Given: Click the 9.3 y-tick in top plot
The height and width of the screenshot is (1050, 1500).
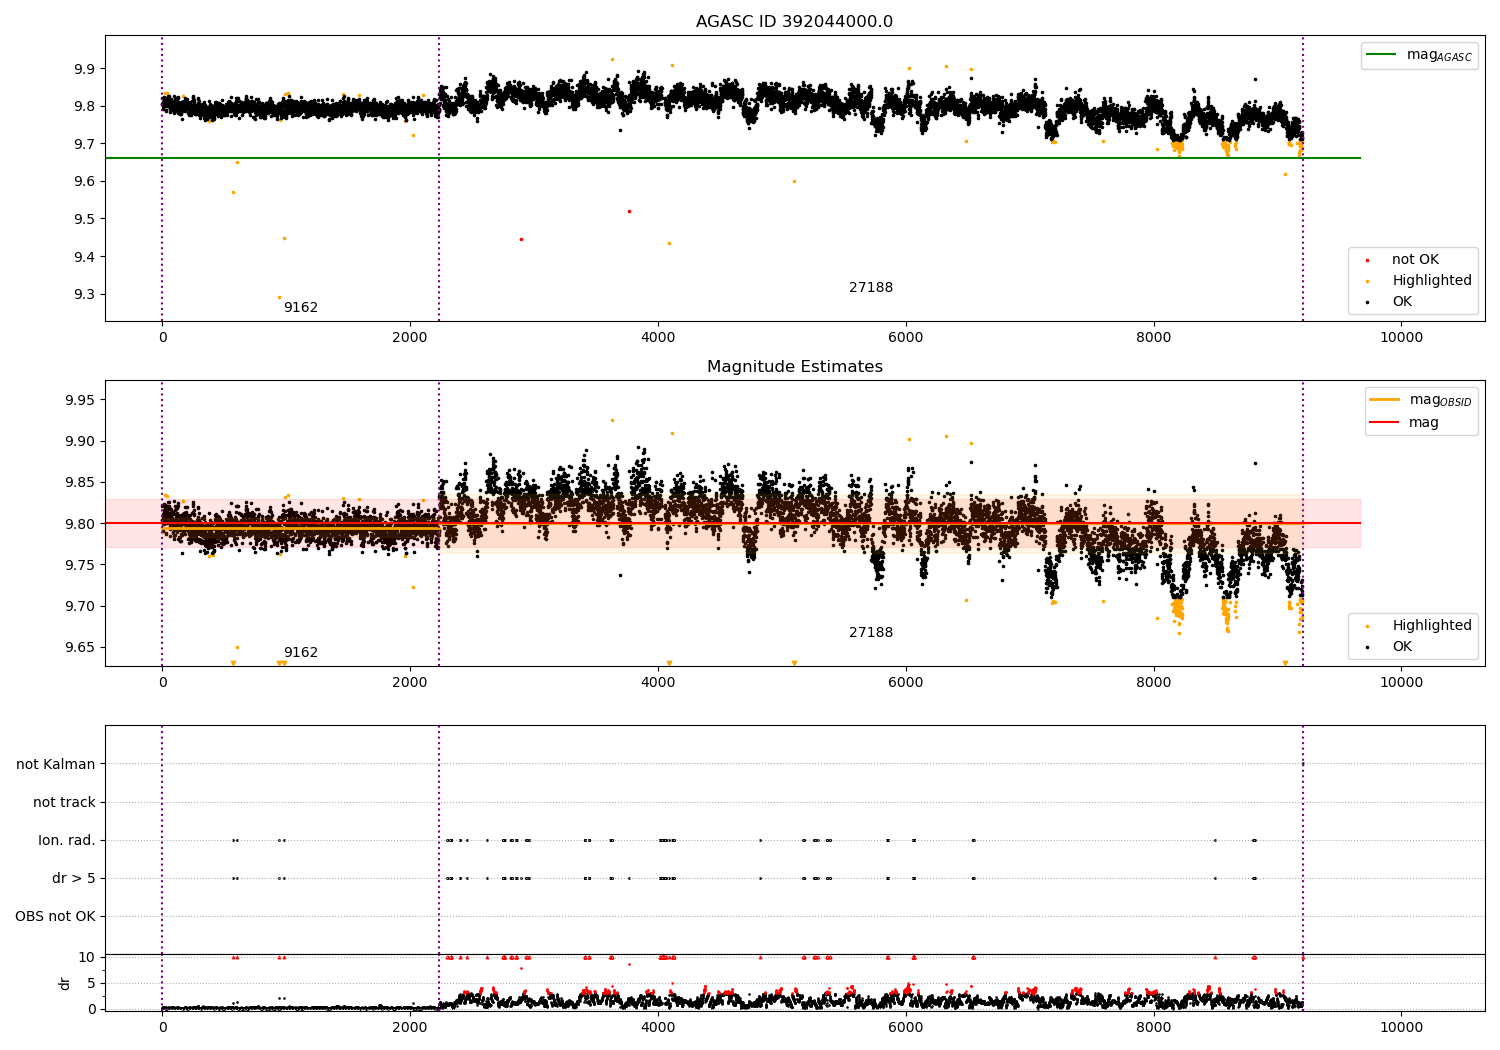Looking at the screenshot, I should coord(84,295).
